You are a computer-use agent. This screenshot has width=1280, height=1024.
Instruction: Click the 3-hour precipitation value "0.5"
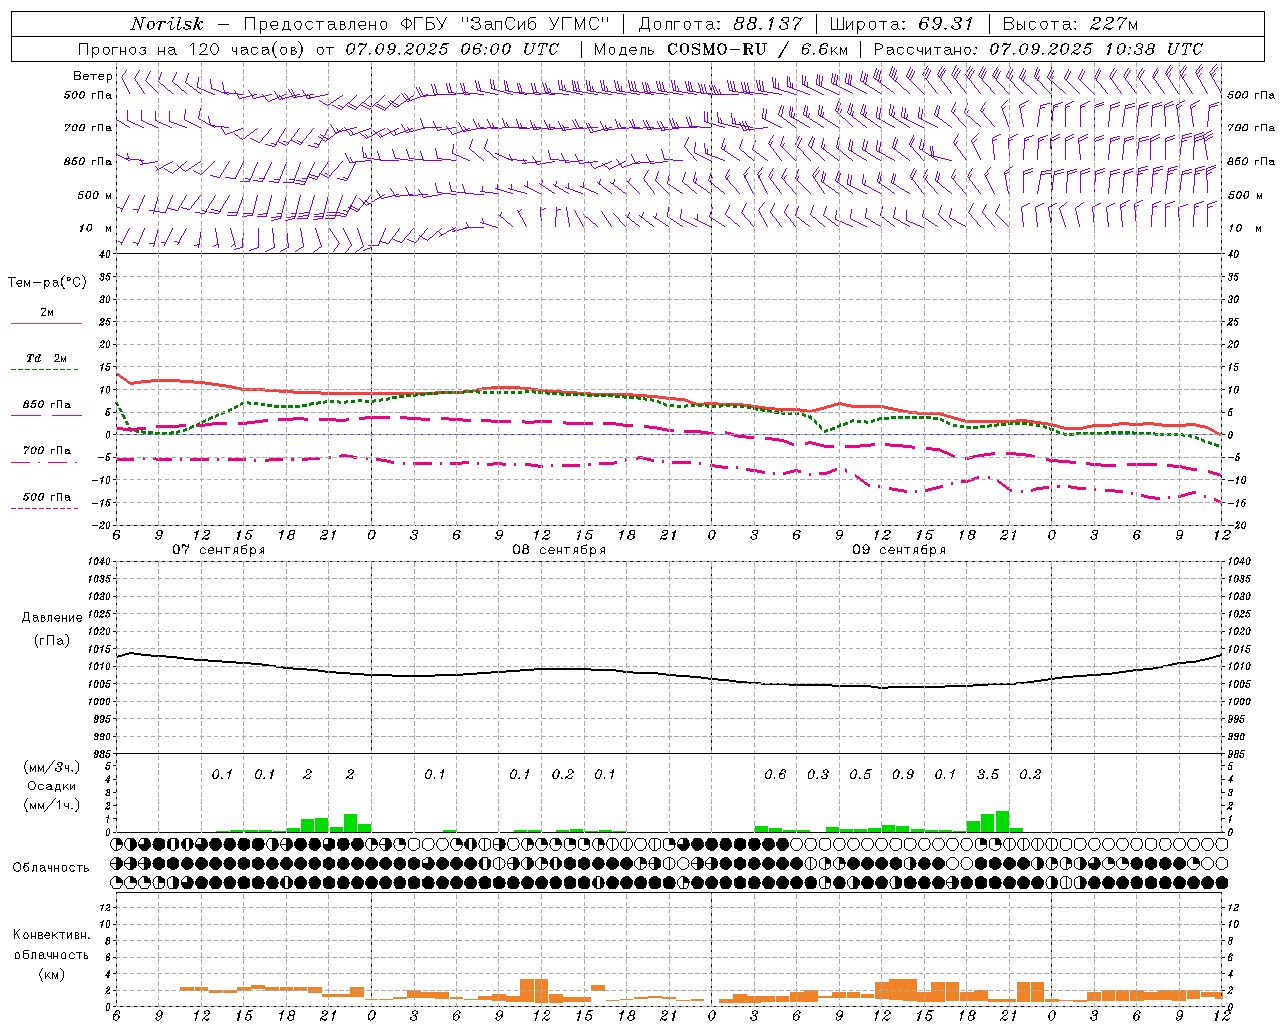pyautogui.click(x=860, y=774)
